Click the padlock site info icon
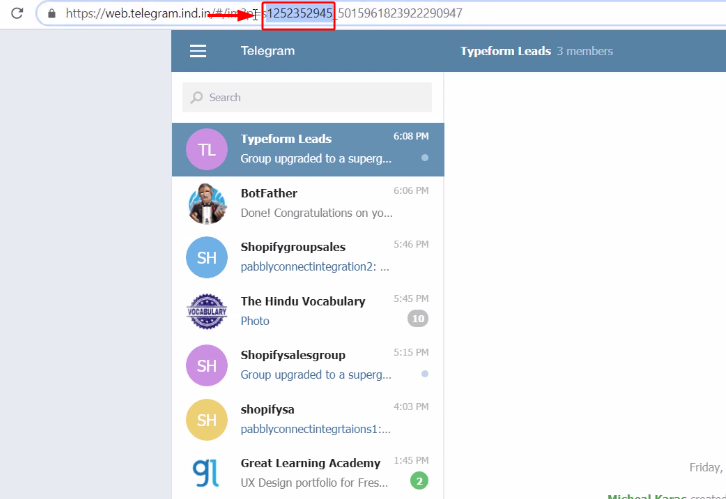726x499 pixels. point(52,13)
